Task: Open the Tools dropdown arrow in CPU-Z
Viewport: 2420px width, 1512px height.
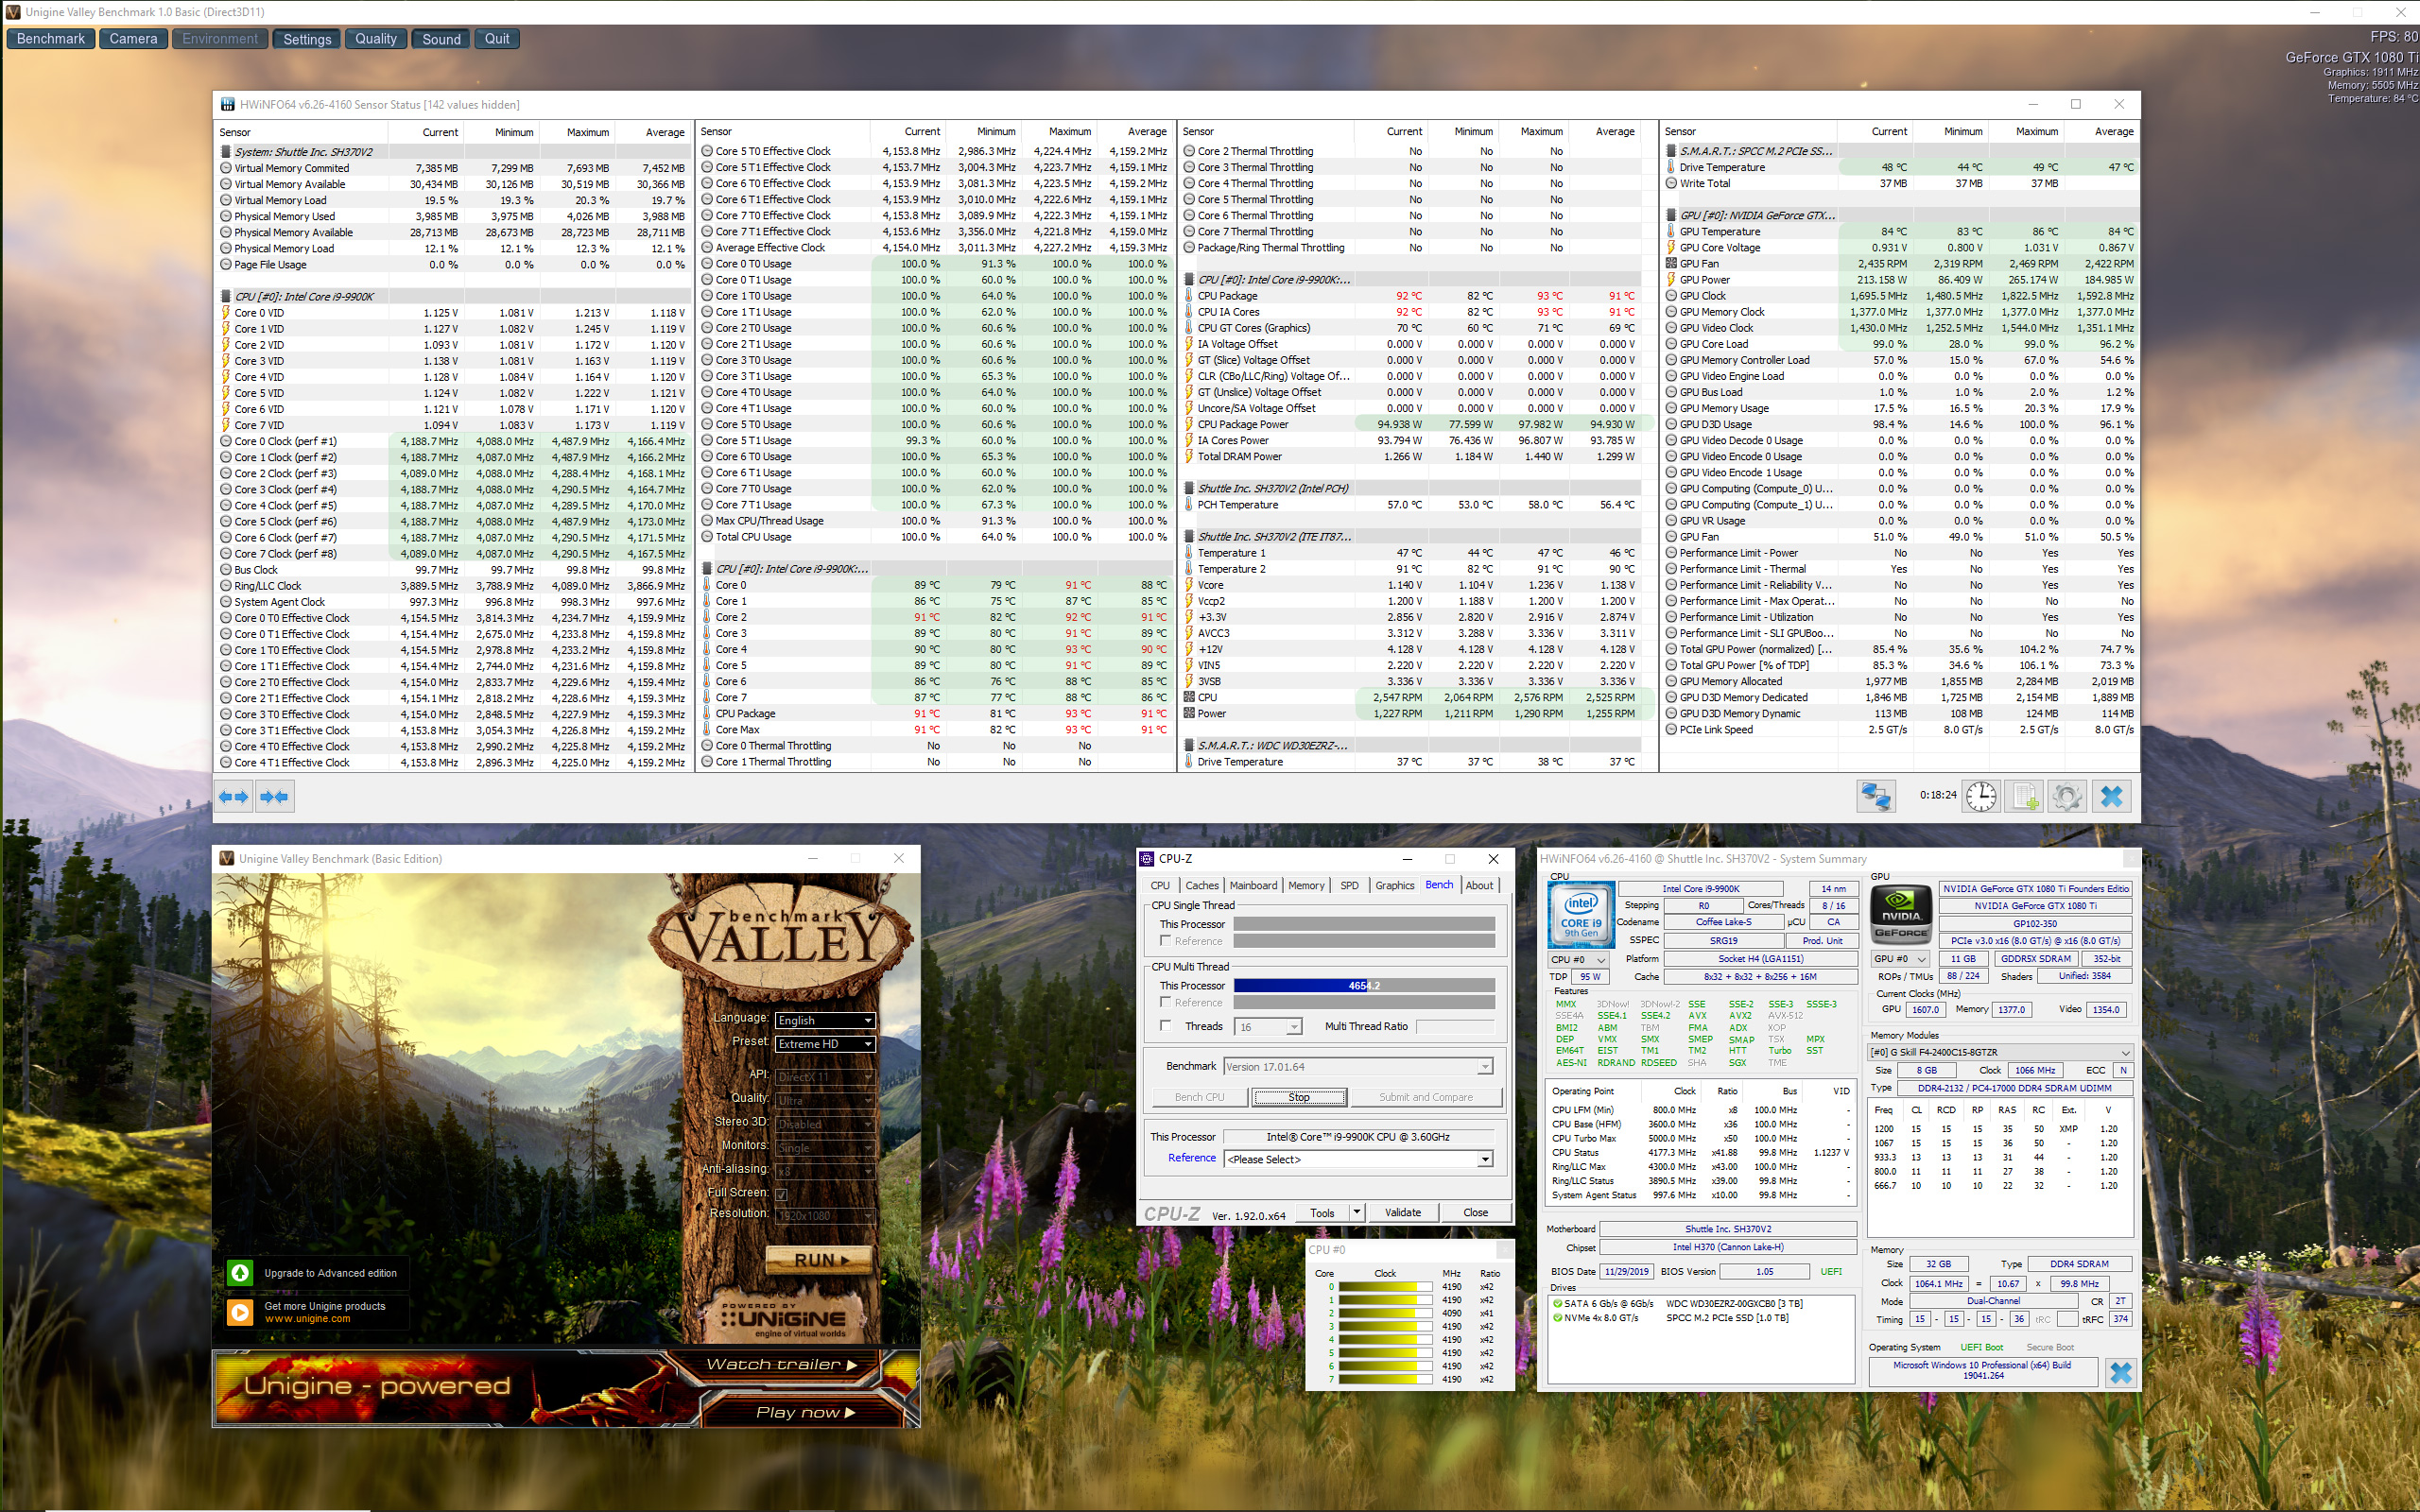Action: pos(1357,1212)
